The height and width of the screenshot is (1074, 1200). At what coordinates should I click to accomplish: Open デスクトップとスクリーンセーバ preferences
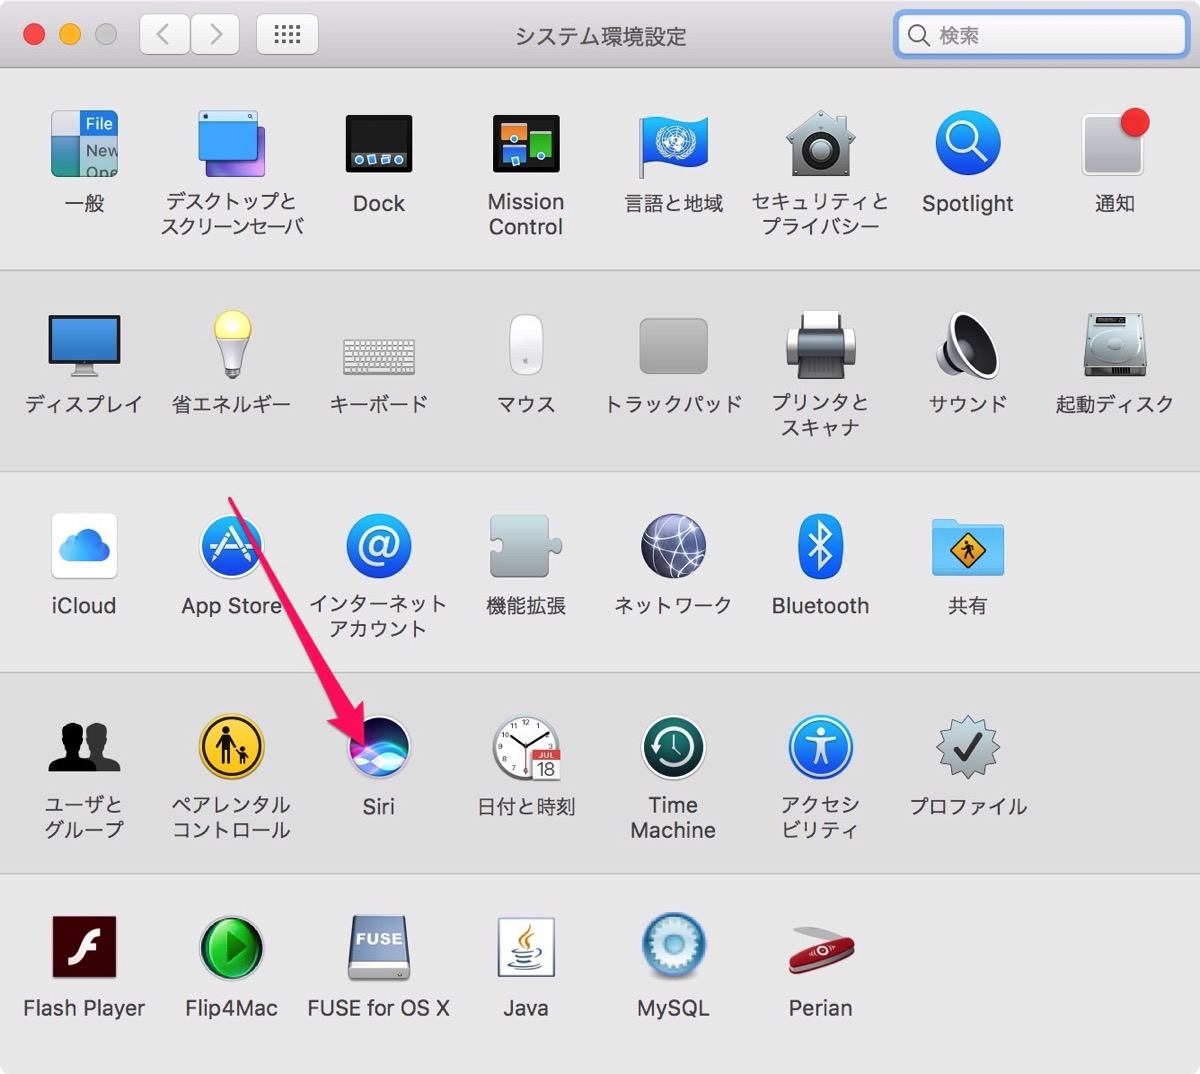click(231, 144)
